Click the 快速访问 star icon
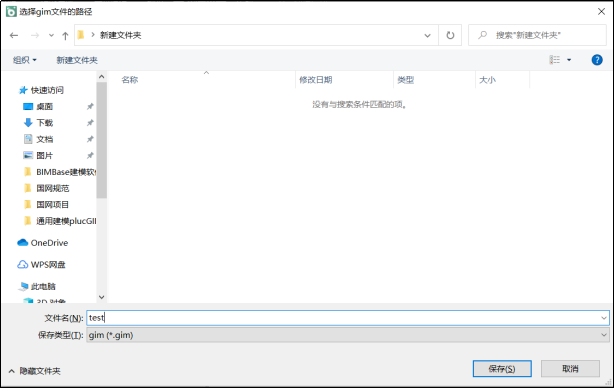 [x=23, y=90]
